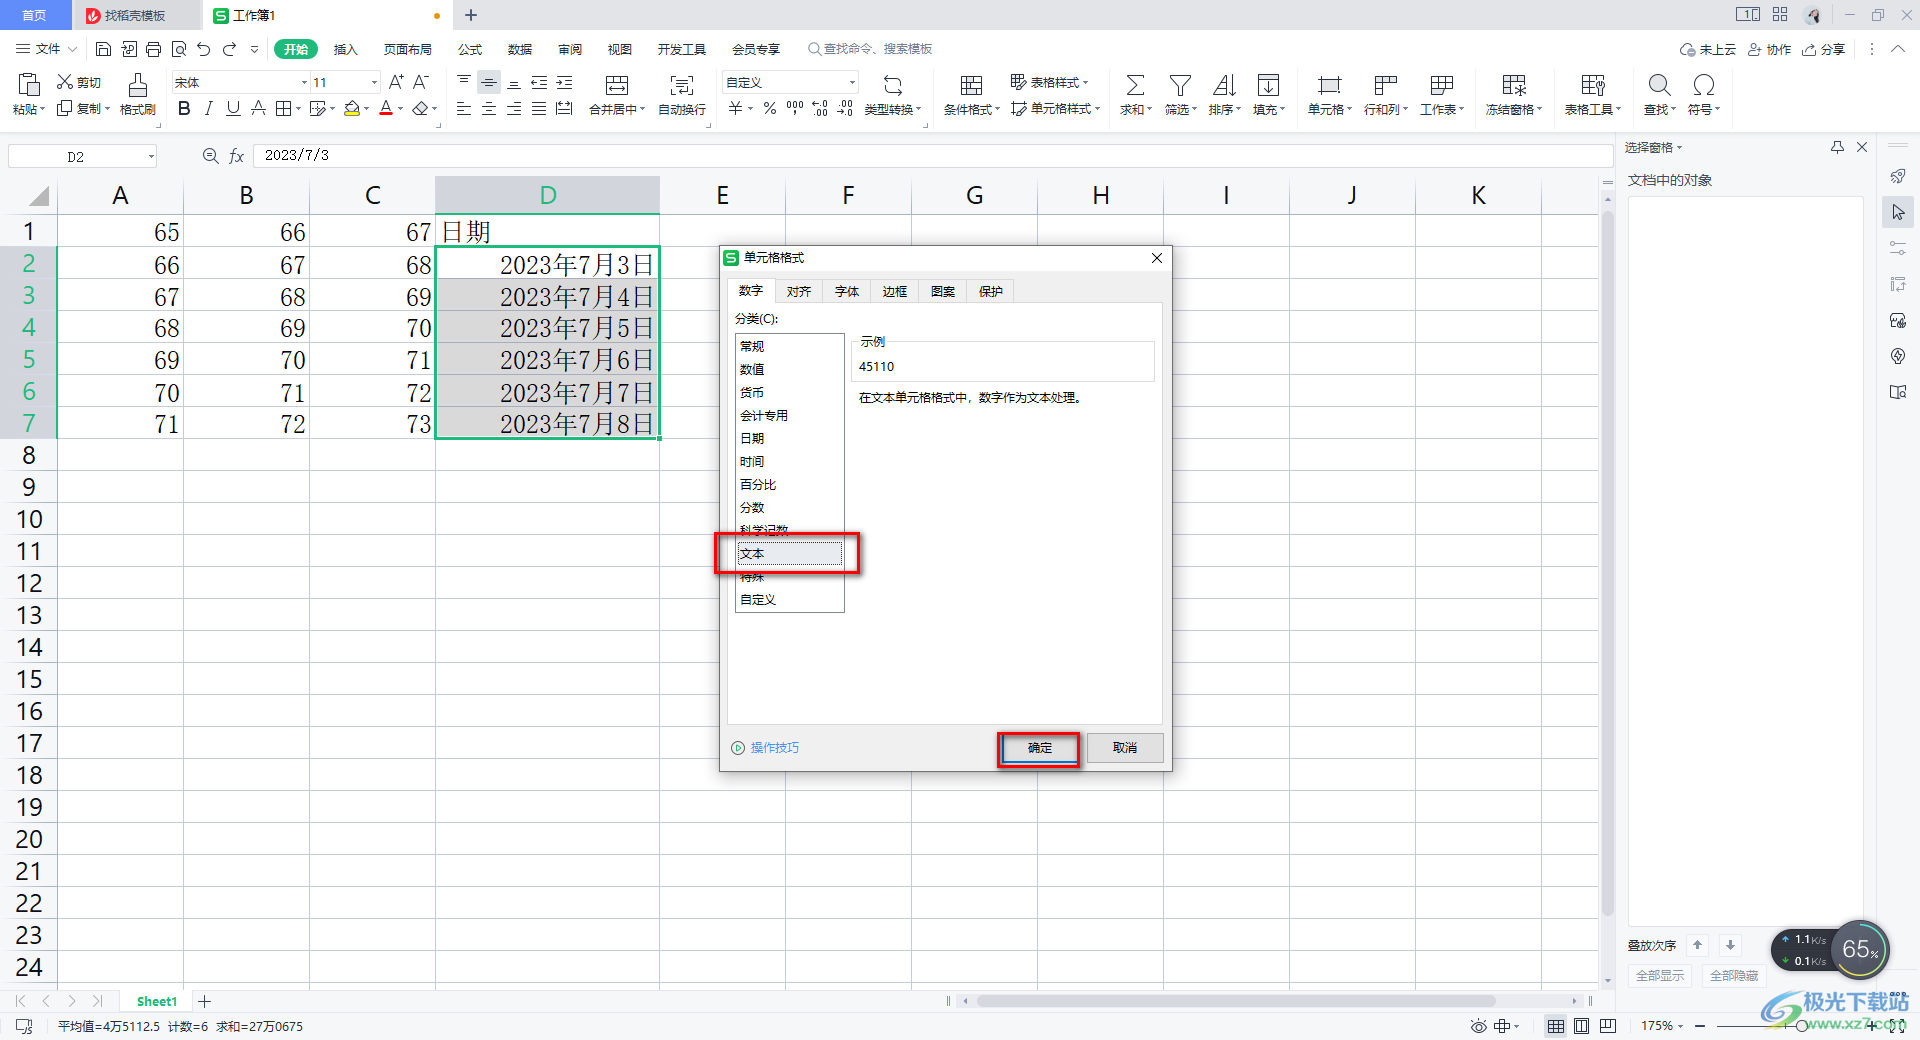
Task: Click the 确定 button in the dialog
Action: tap(1039, 748)
